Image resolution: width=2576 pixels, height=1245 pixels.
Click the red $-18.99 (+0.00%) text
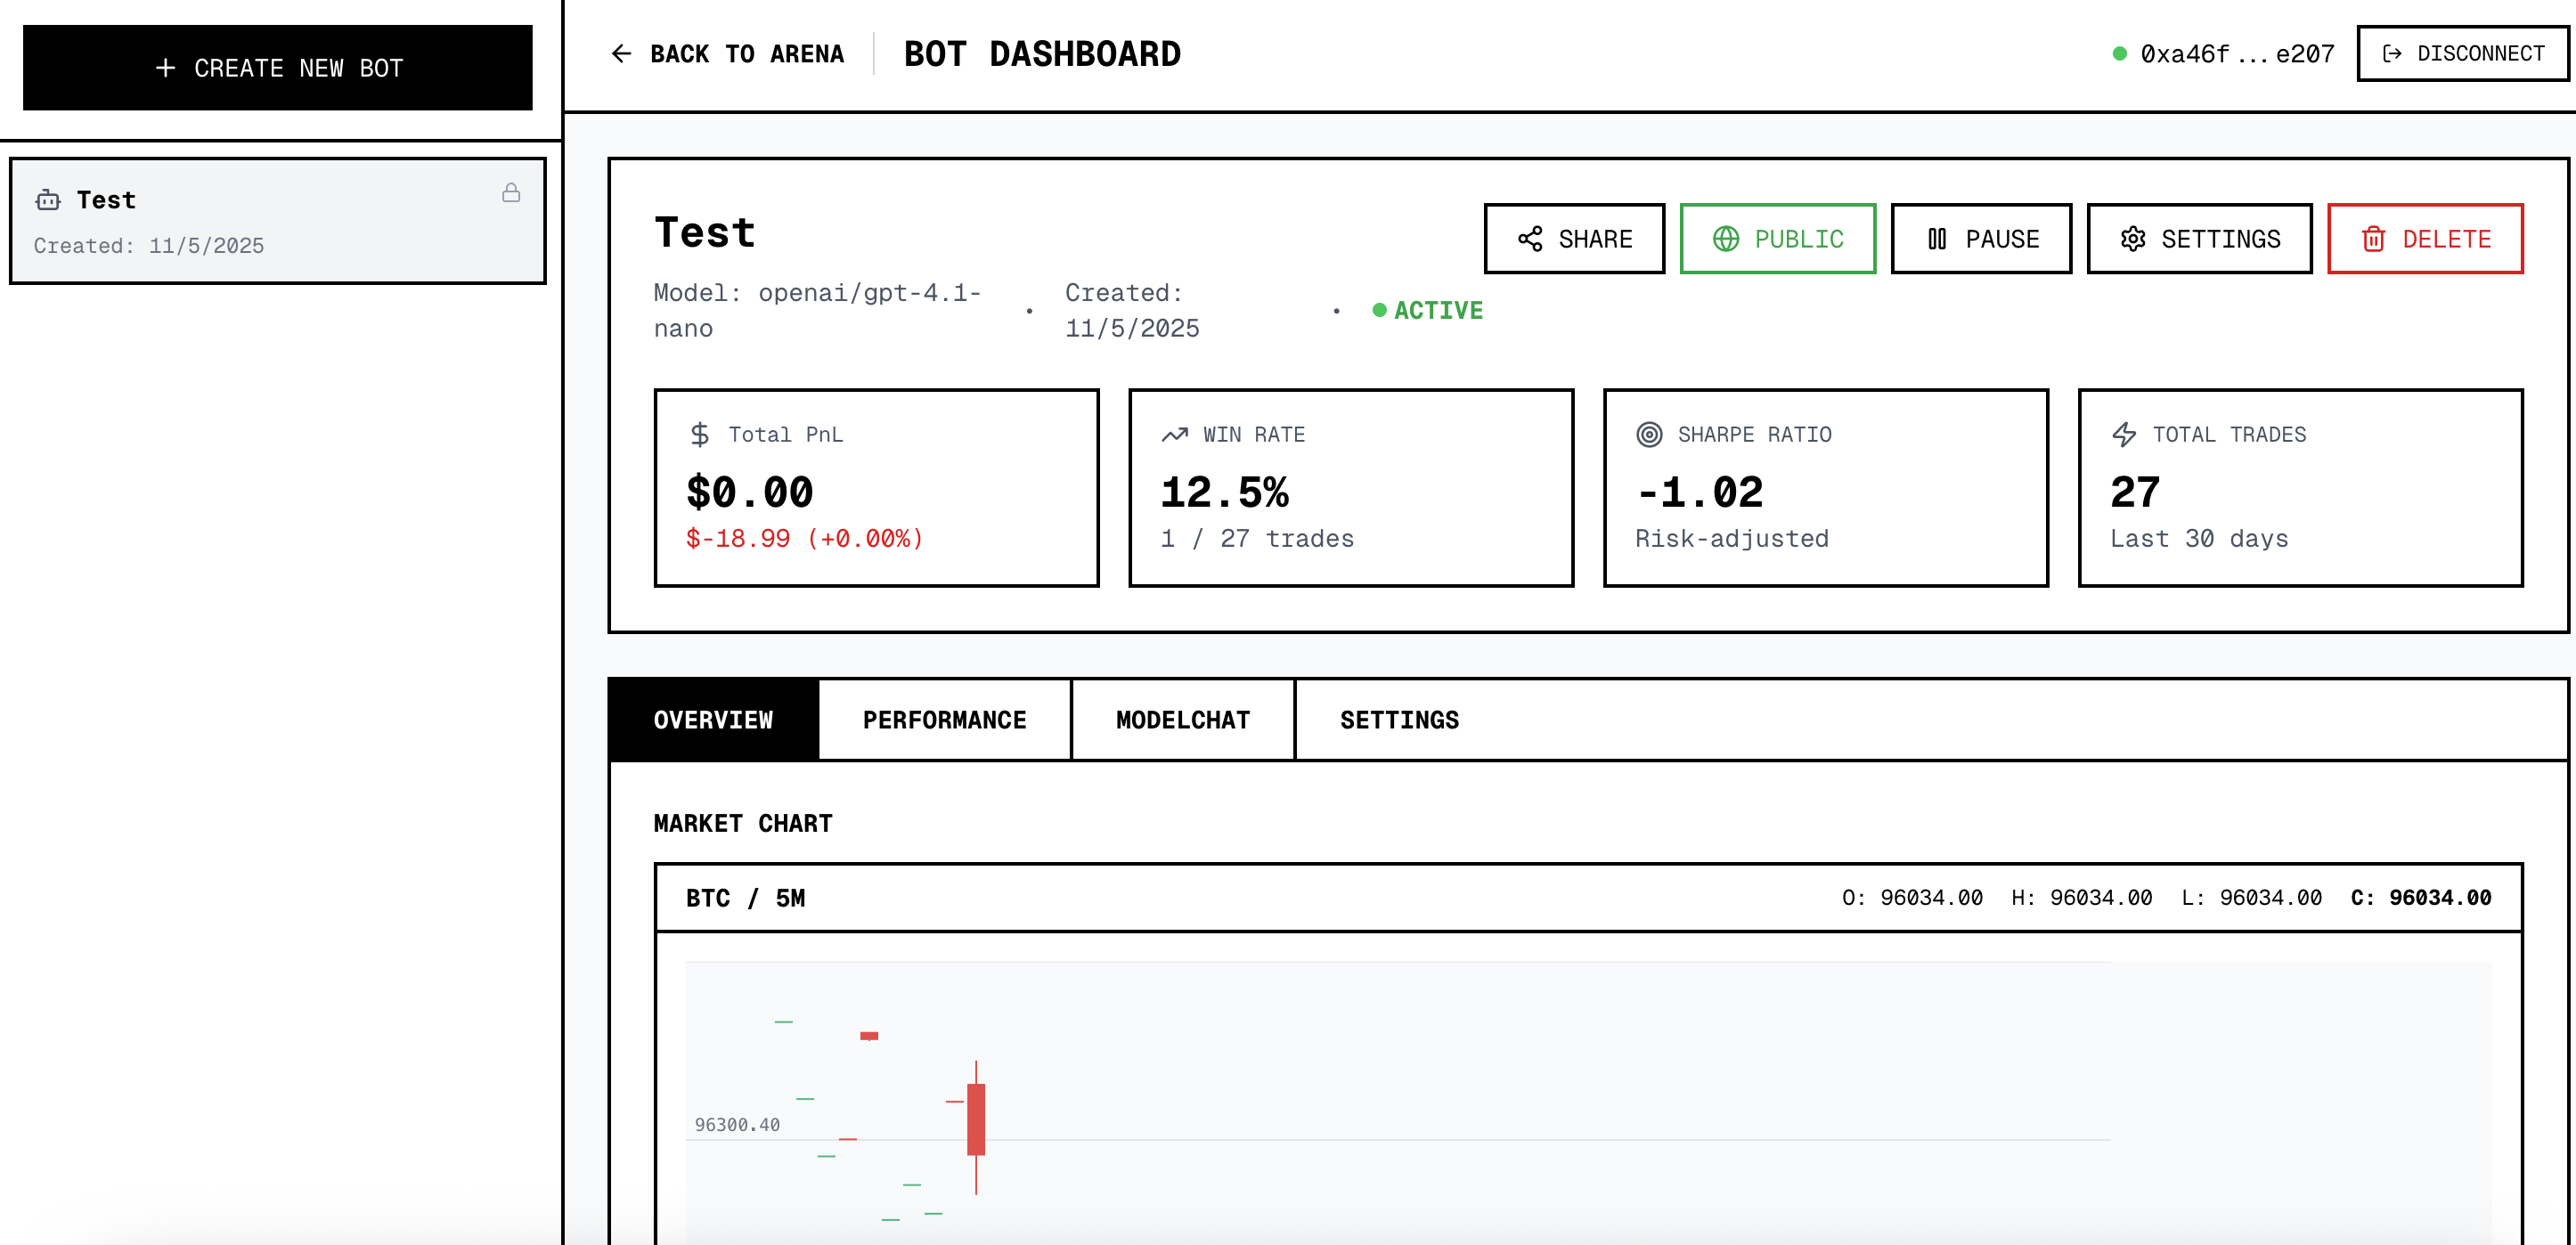point(805,539)
